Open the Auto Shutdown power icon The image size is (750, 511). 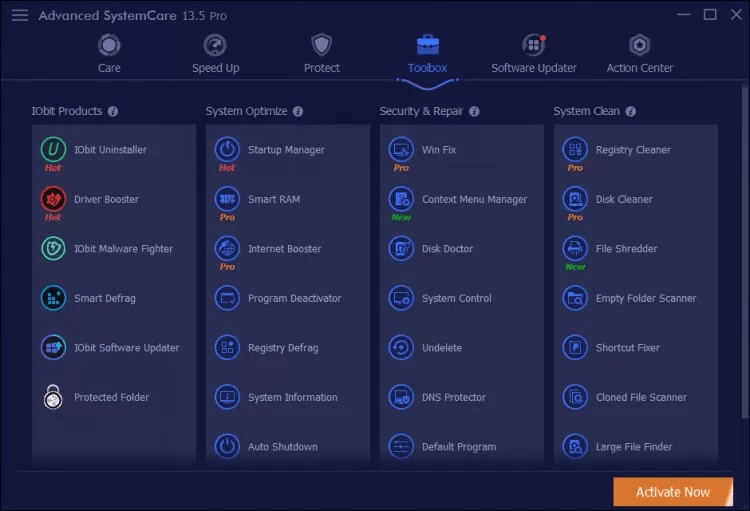[x=227, y=446]
